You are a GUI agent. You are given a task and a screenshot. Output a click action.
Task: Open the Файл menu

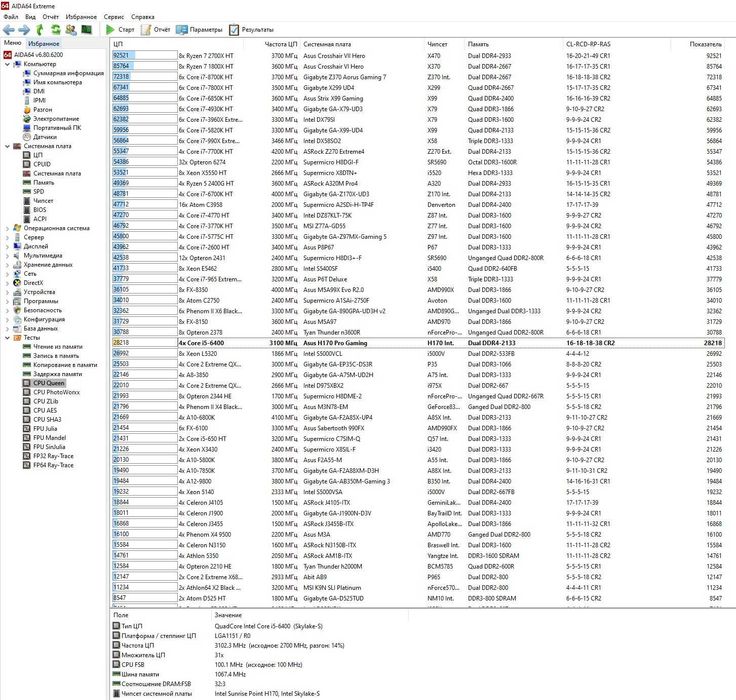point(11,16)
